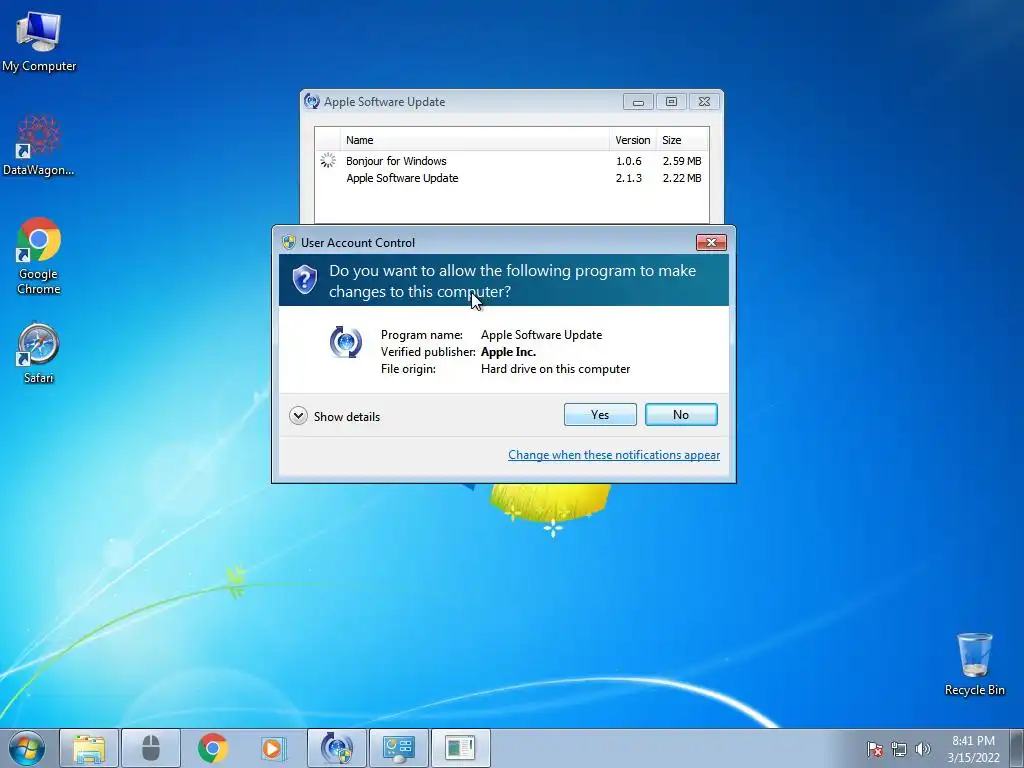Open the network tray icon
Viewport: 1024px width, 768px height.
[x=899, y=749]
